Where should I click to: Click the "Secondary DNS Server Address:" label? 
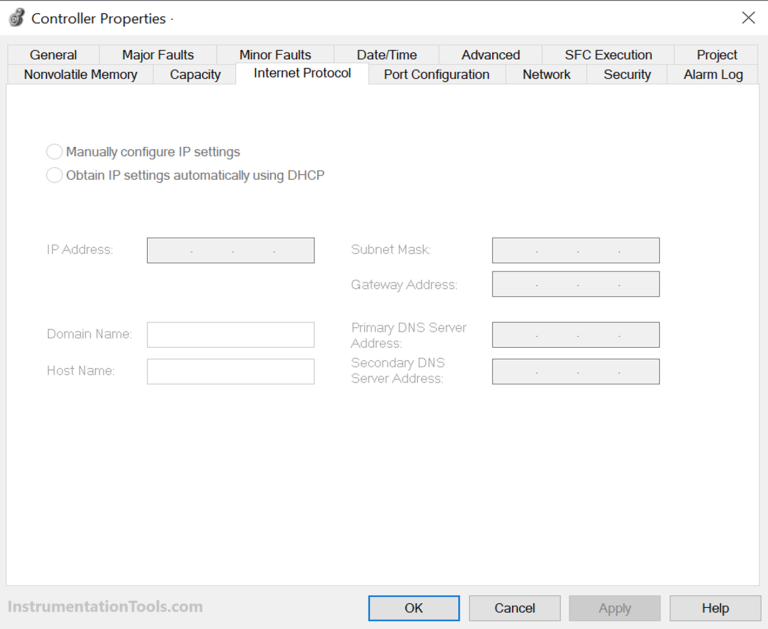398,370
